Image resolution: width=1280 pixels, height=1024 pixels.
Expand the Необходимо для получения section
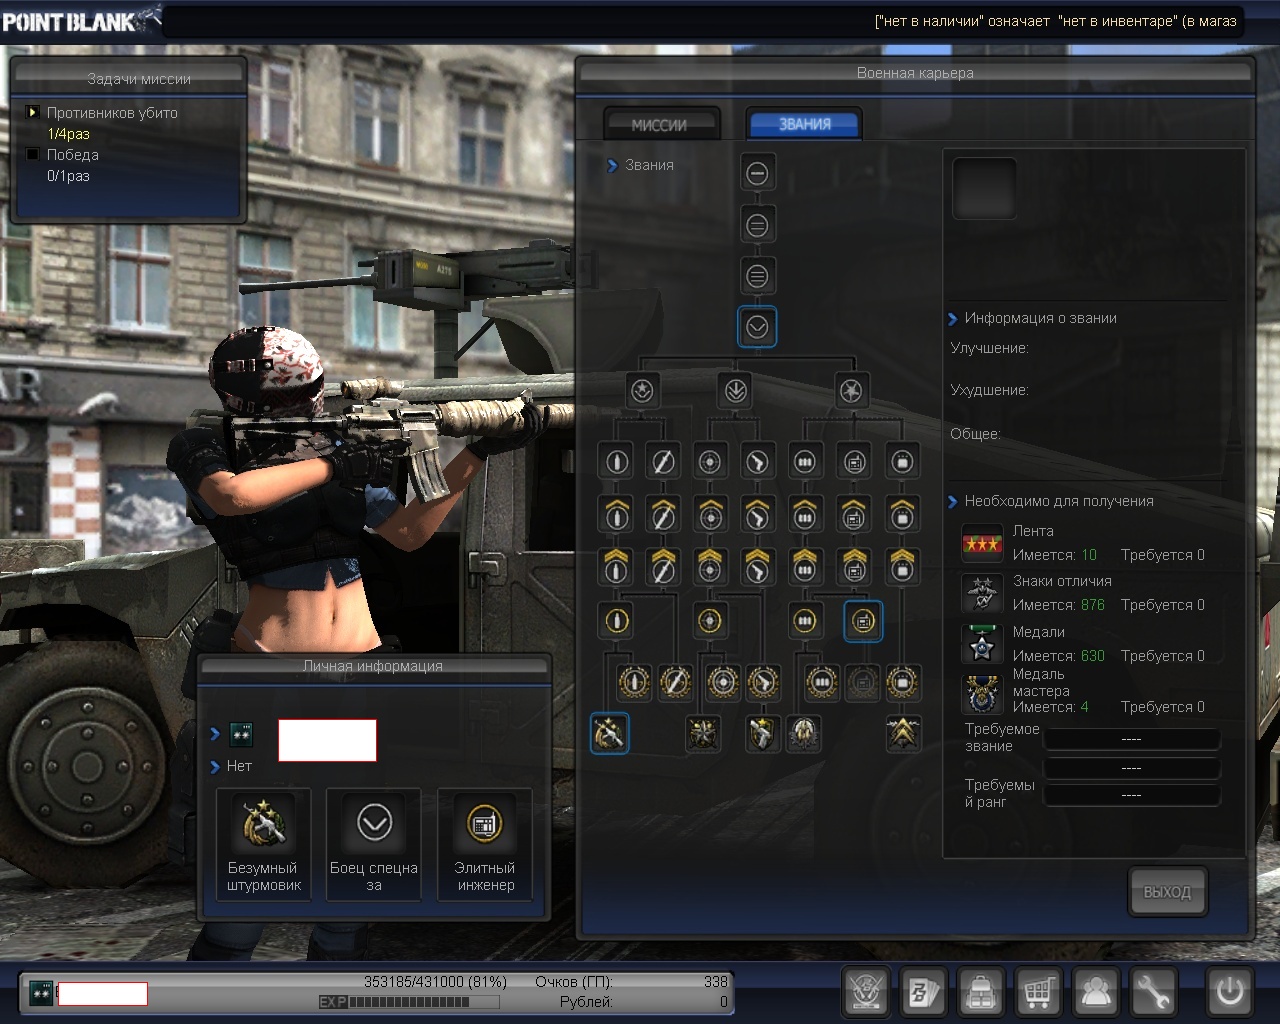click(953, 502)
